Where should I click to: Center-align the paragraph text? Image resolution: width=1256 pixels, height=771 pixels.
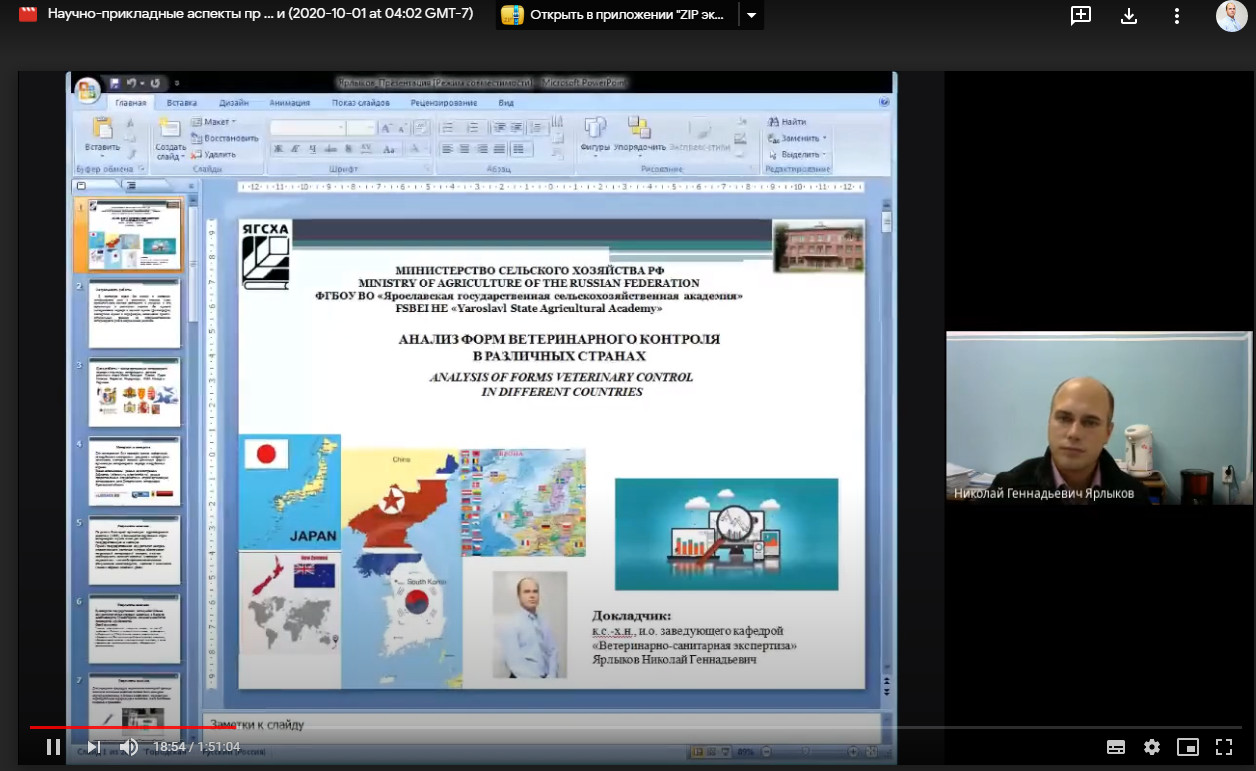[463, 149]
